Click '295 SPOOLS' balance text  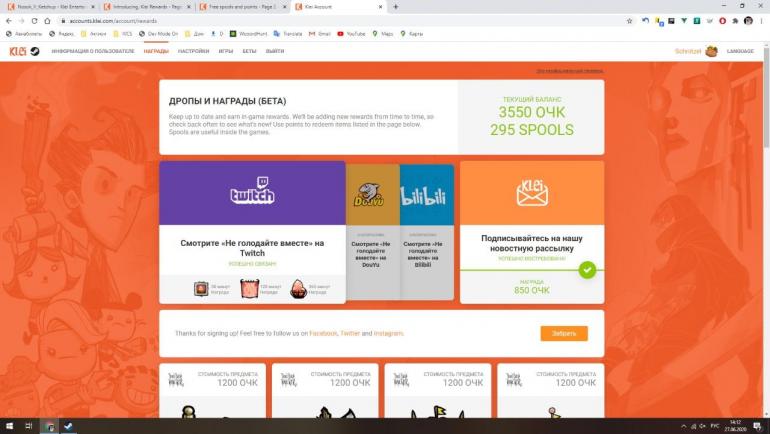pos(532,130)
